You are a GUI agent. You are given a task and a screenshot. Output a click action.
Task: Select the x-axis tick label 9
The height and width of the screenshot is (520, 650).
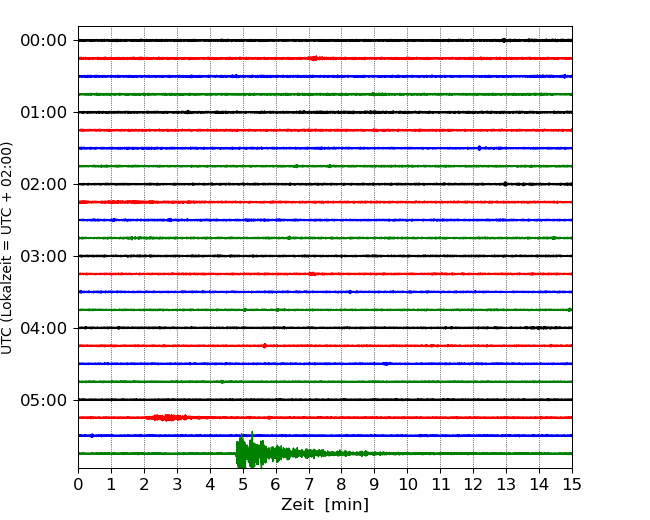[375, 484]
